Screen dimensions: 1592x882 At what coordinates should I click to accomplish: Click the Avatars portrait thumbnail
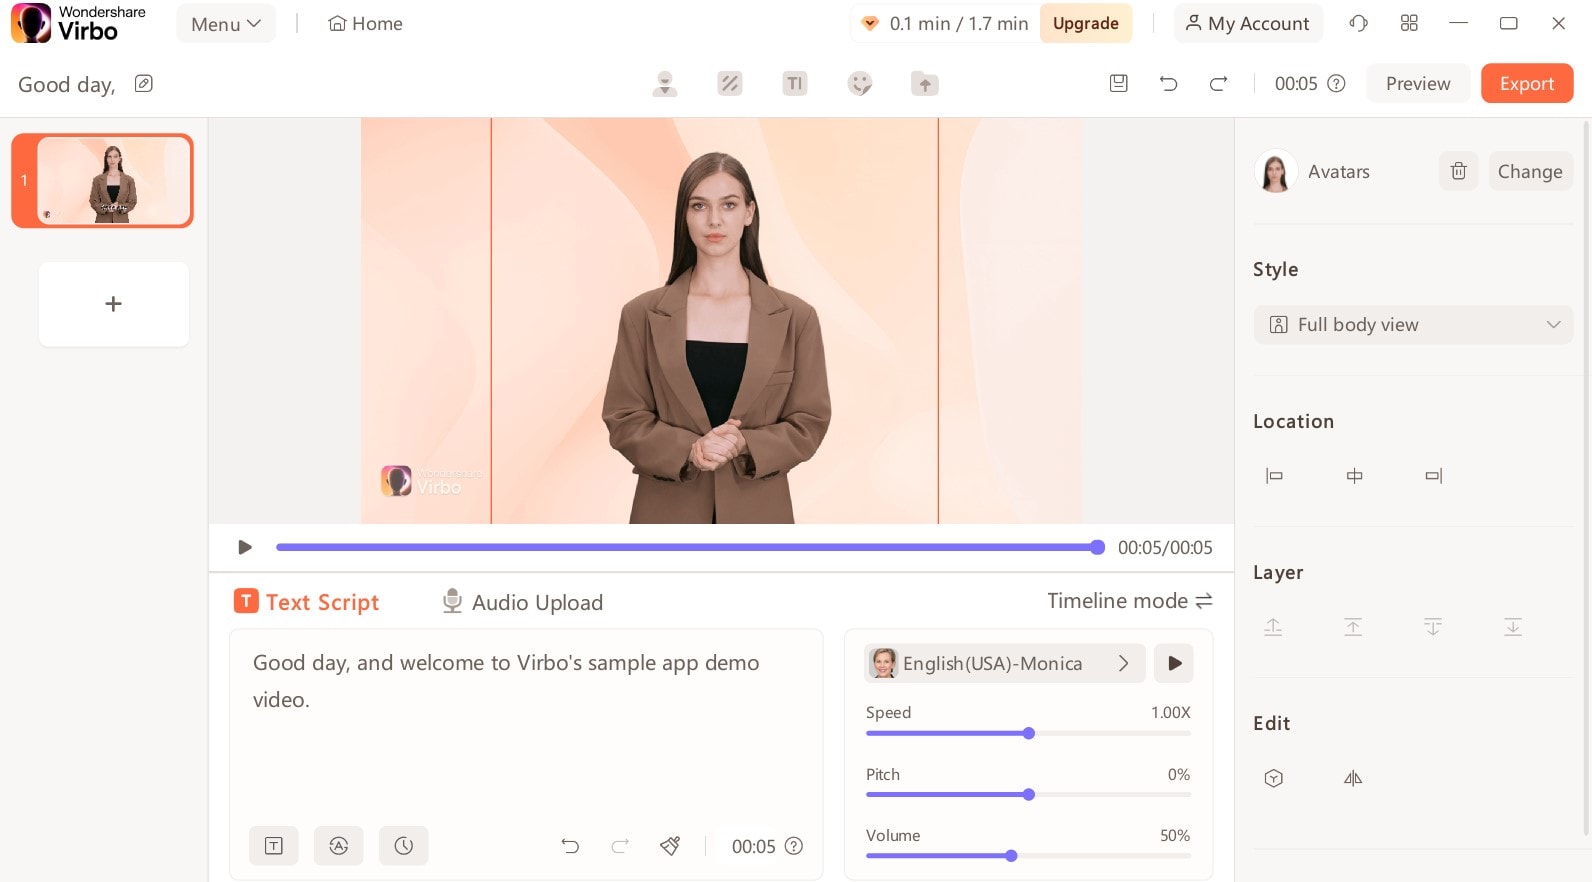click(1275, 171)
